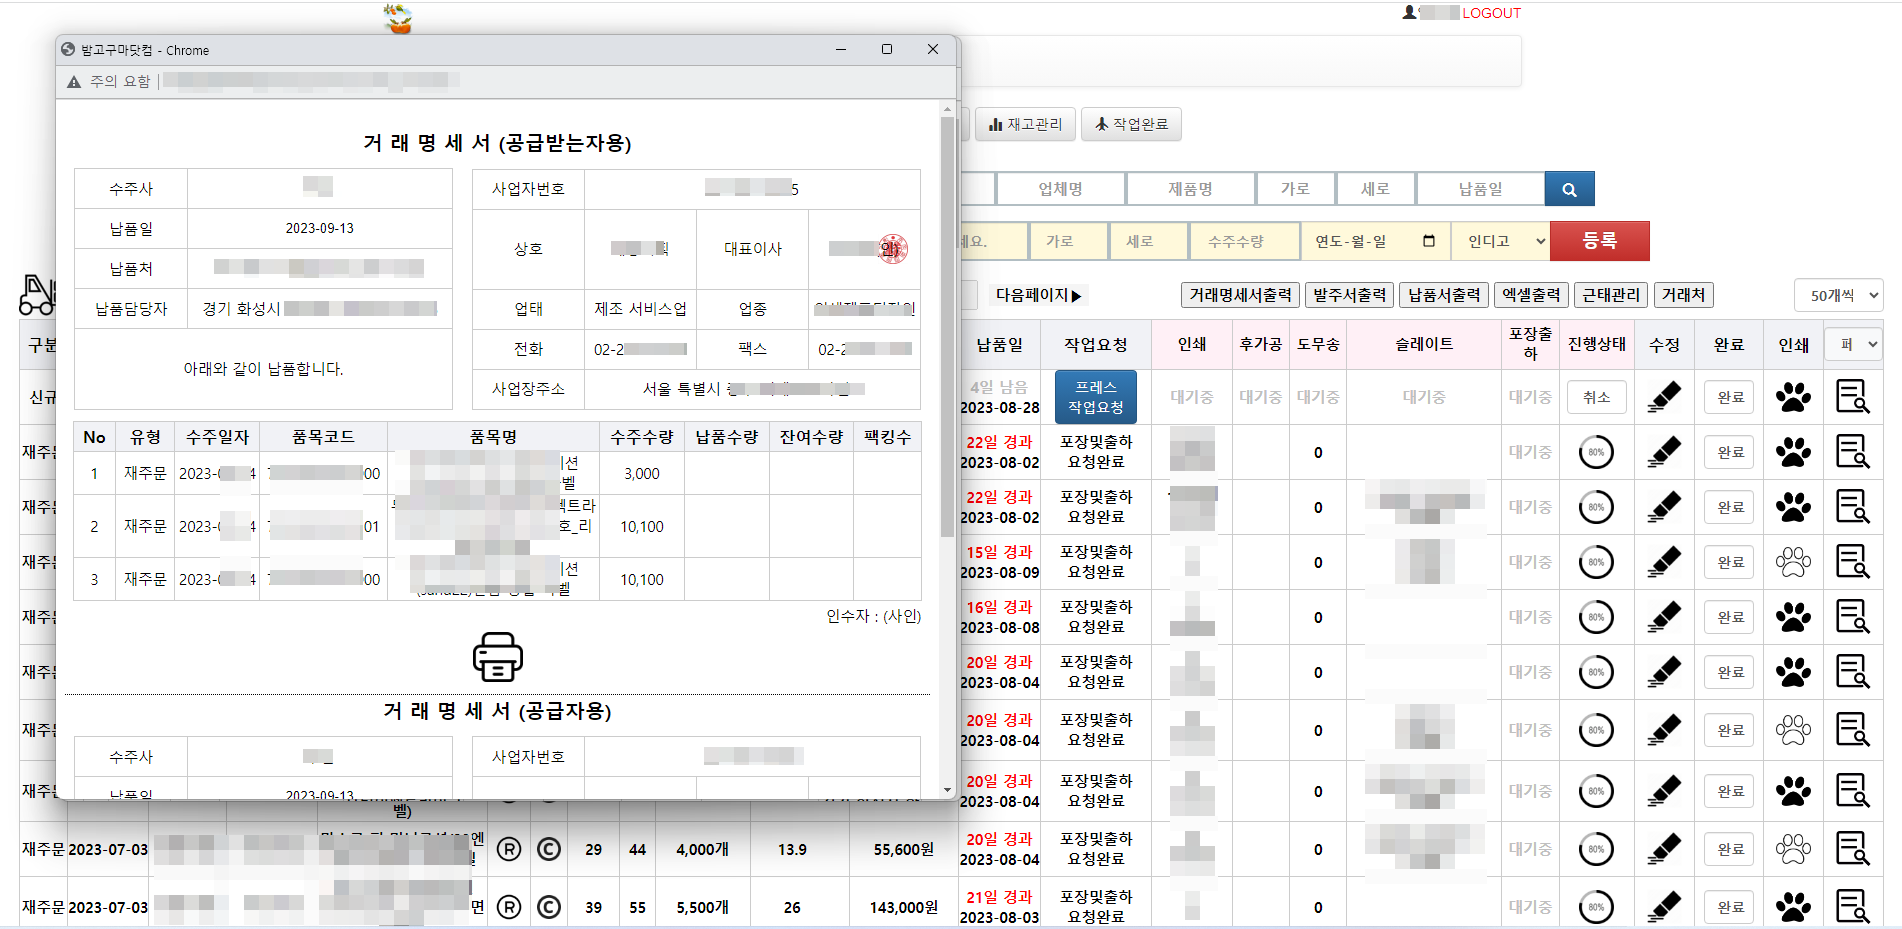
Task: Open the document search icon in the 2023-08-28 row
Action: [x=1852, y=397]
